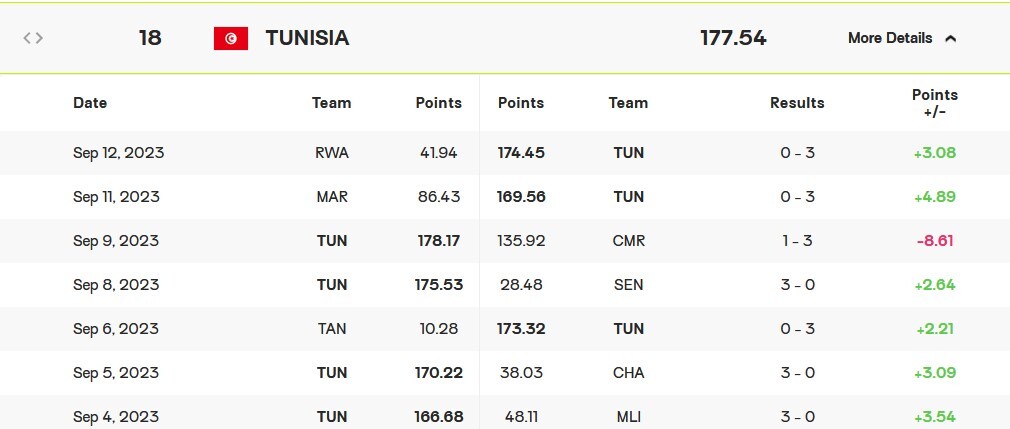1010x429 pixels.
Task: Click the 1 - 3 result versus CMR
Action: pyautogui.click(x=797, y=241)
